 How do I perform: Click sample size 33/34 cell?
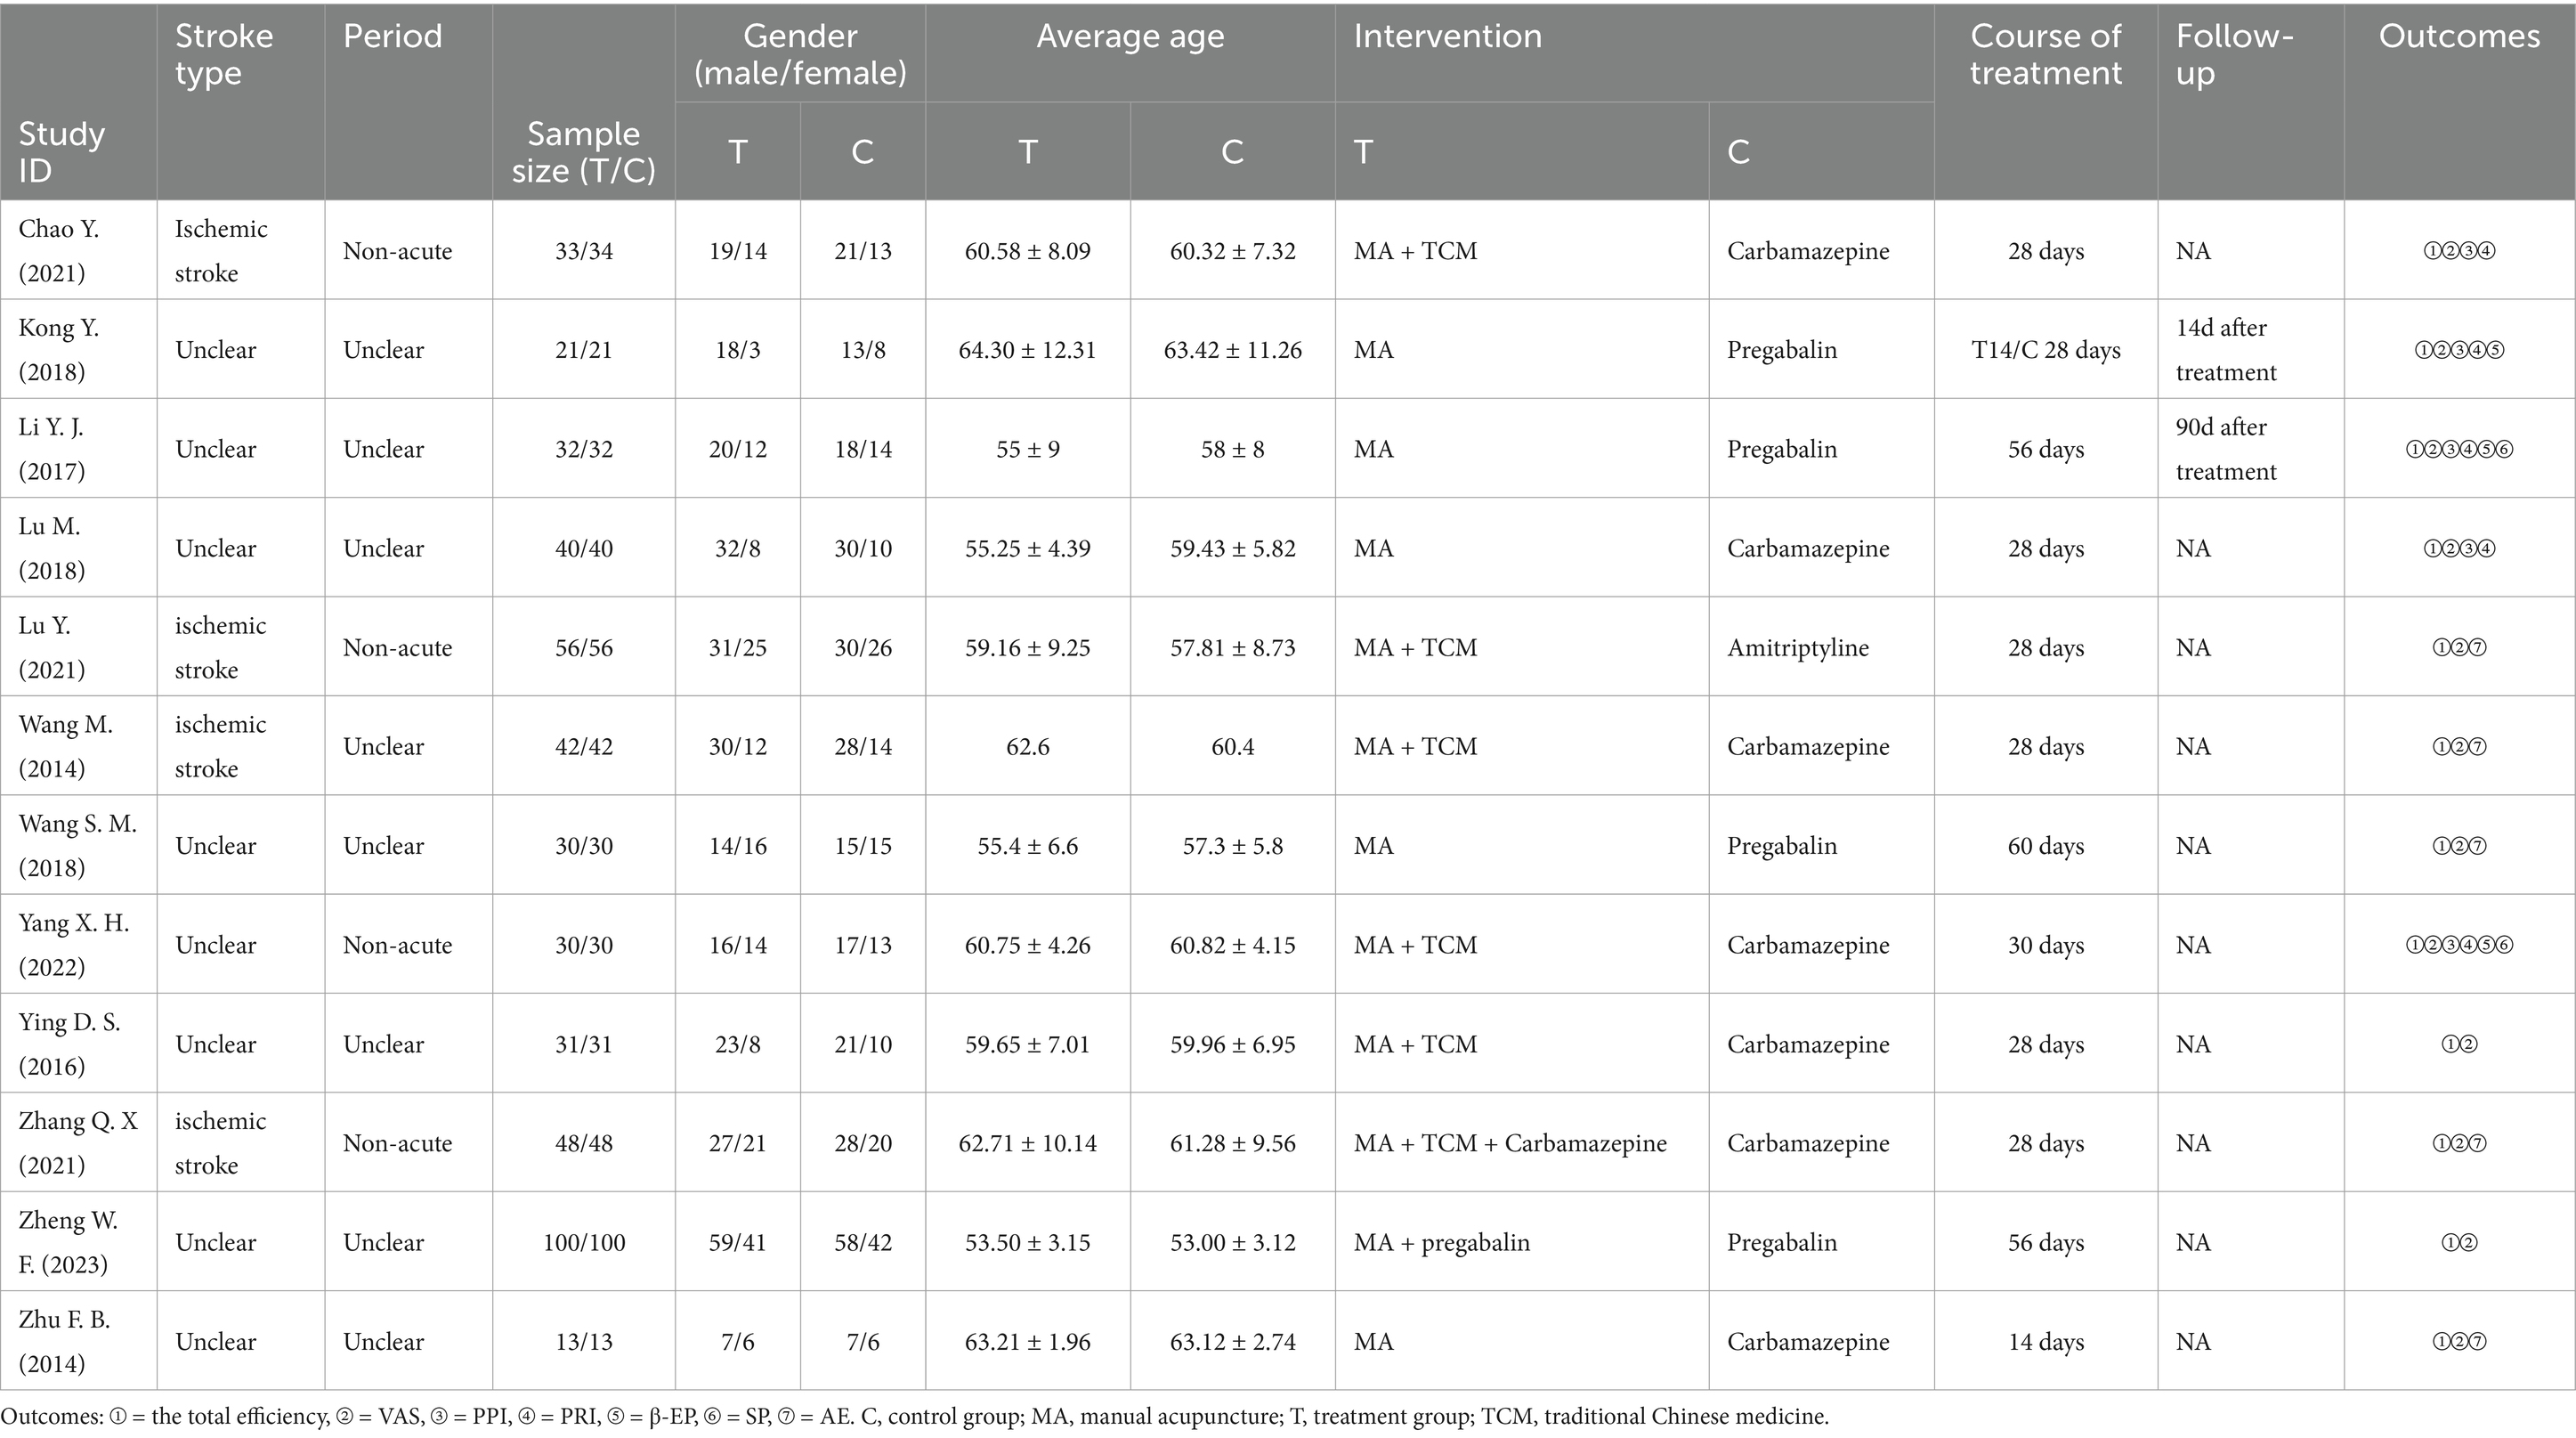tap(584, 251)
